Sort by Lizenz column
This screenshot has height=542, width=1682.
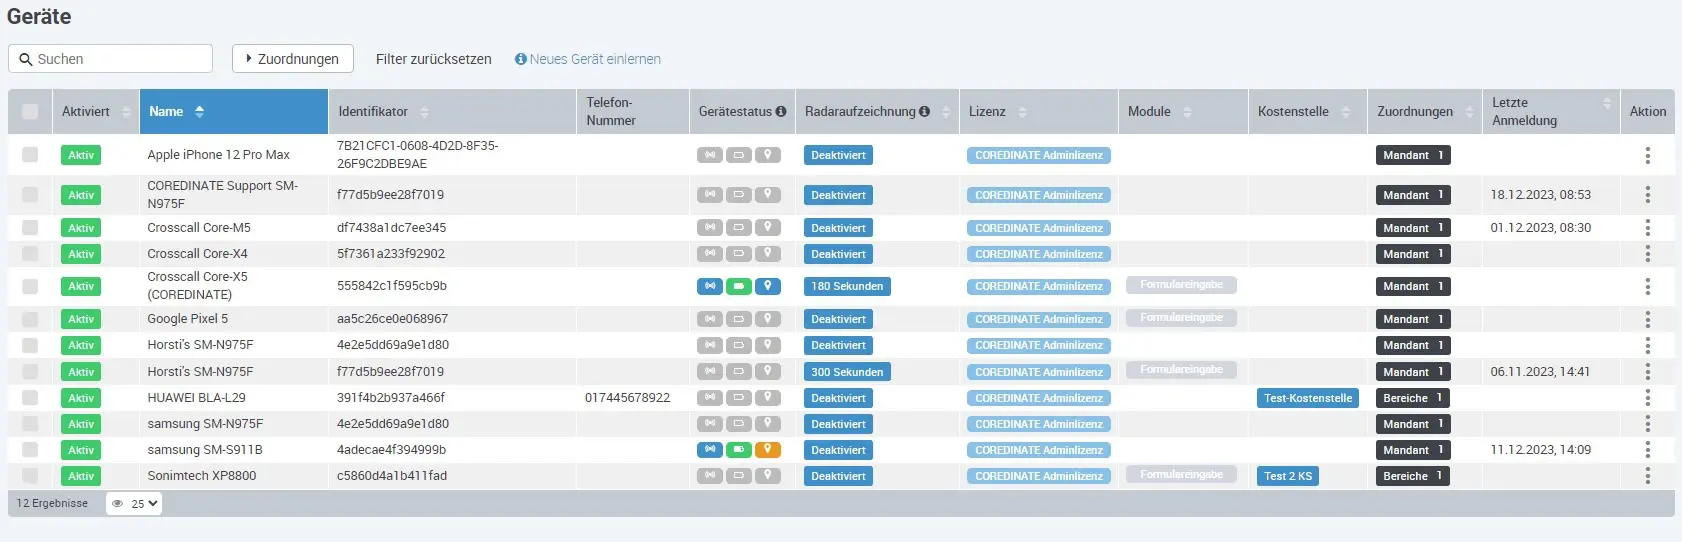pos(1038,112)
